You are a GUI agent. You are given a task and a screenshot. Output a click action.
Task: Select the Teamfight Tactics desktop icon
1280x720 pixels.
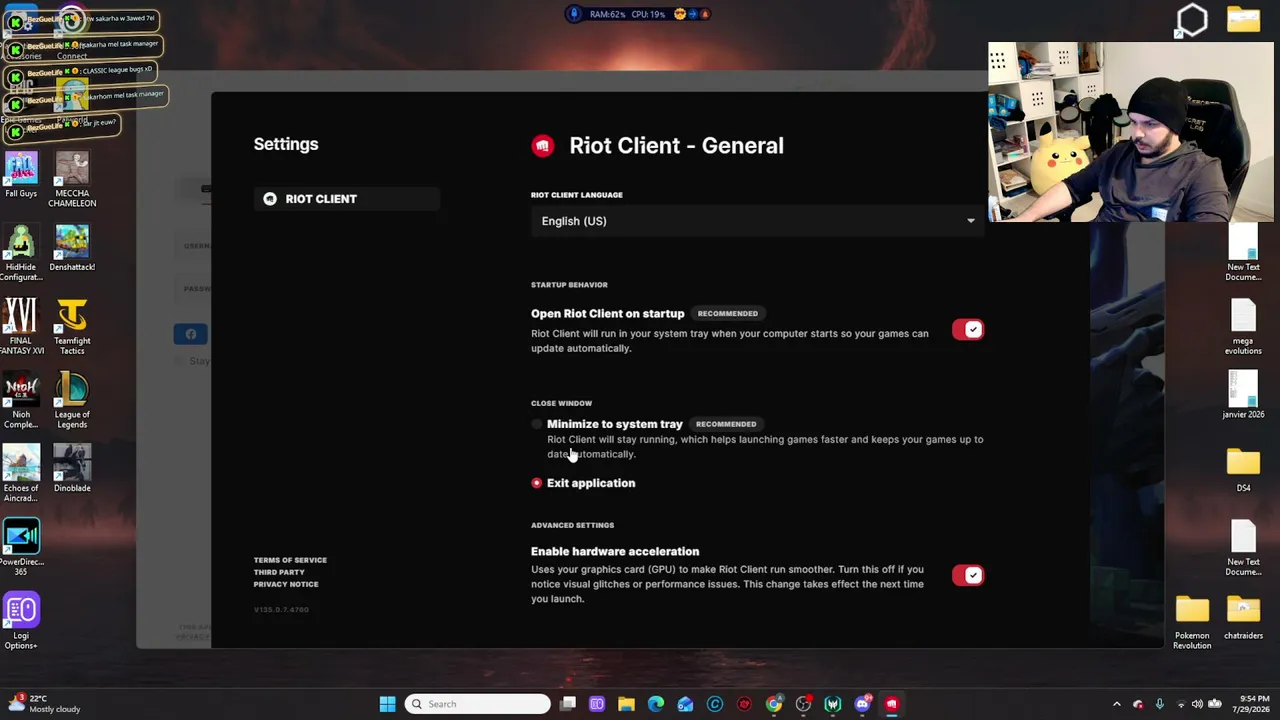click(x=72, y=327)
